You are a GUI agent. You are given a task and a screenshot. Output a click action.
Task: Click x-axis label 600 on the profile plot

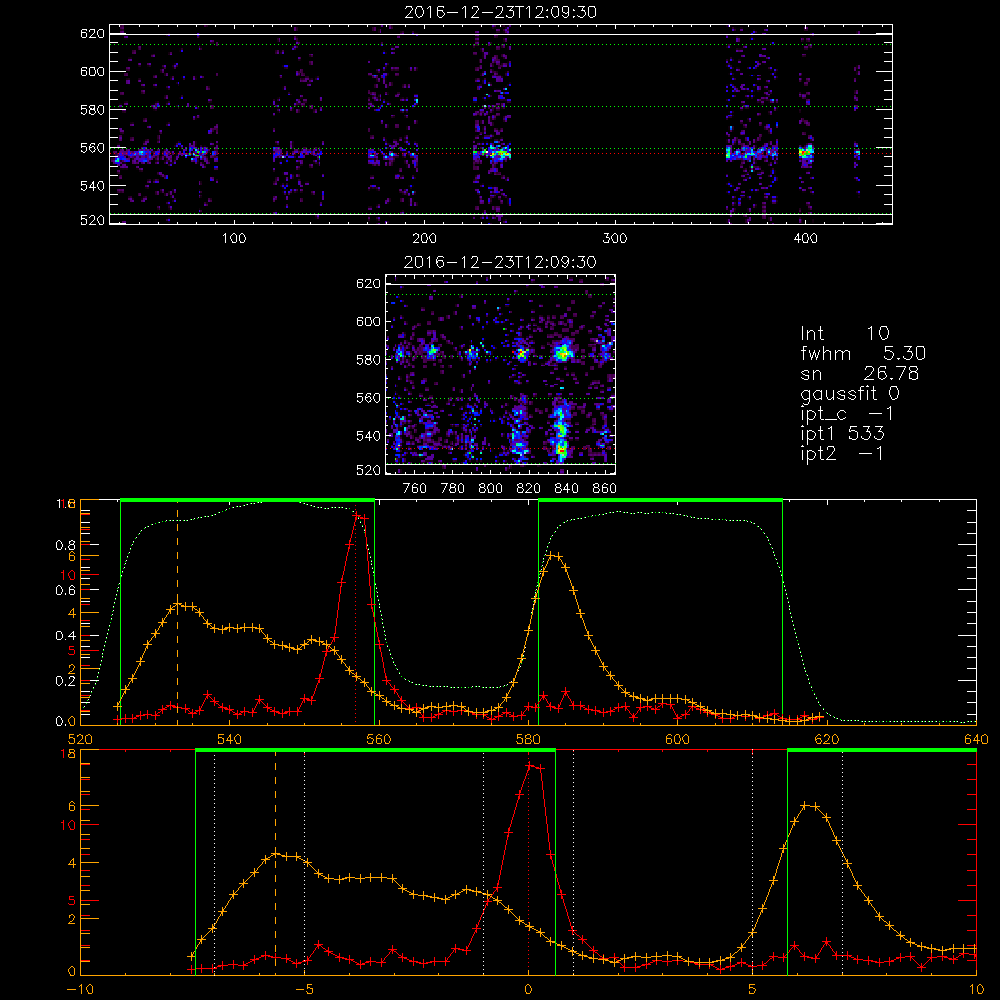tap(677, 740)
